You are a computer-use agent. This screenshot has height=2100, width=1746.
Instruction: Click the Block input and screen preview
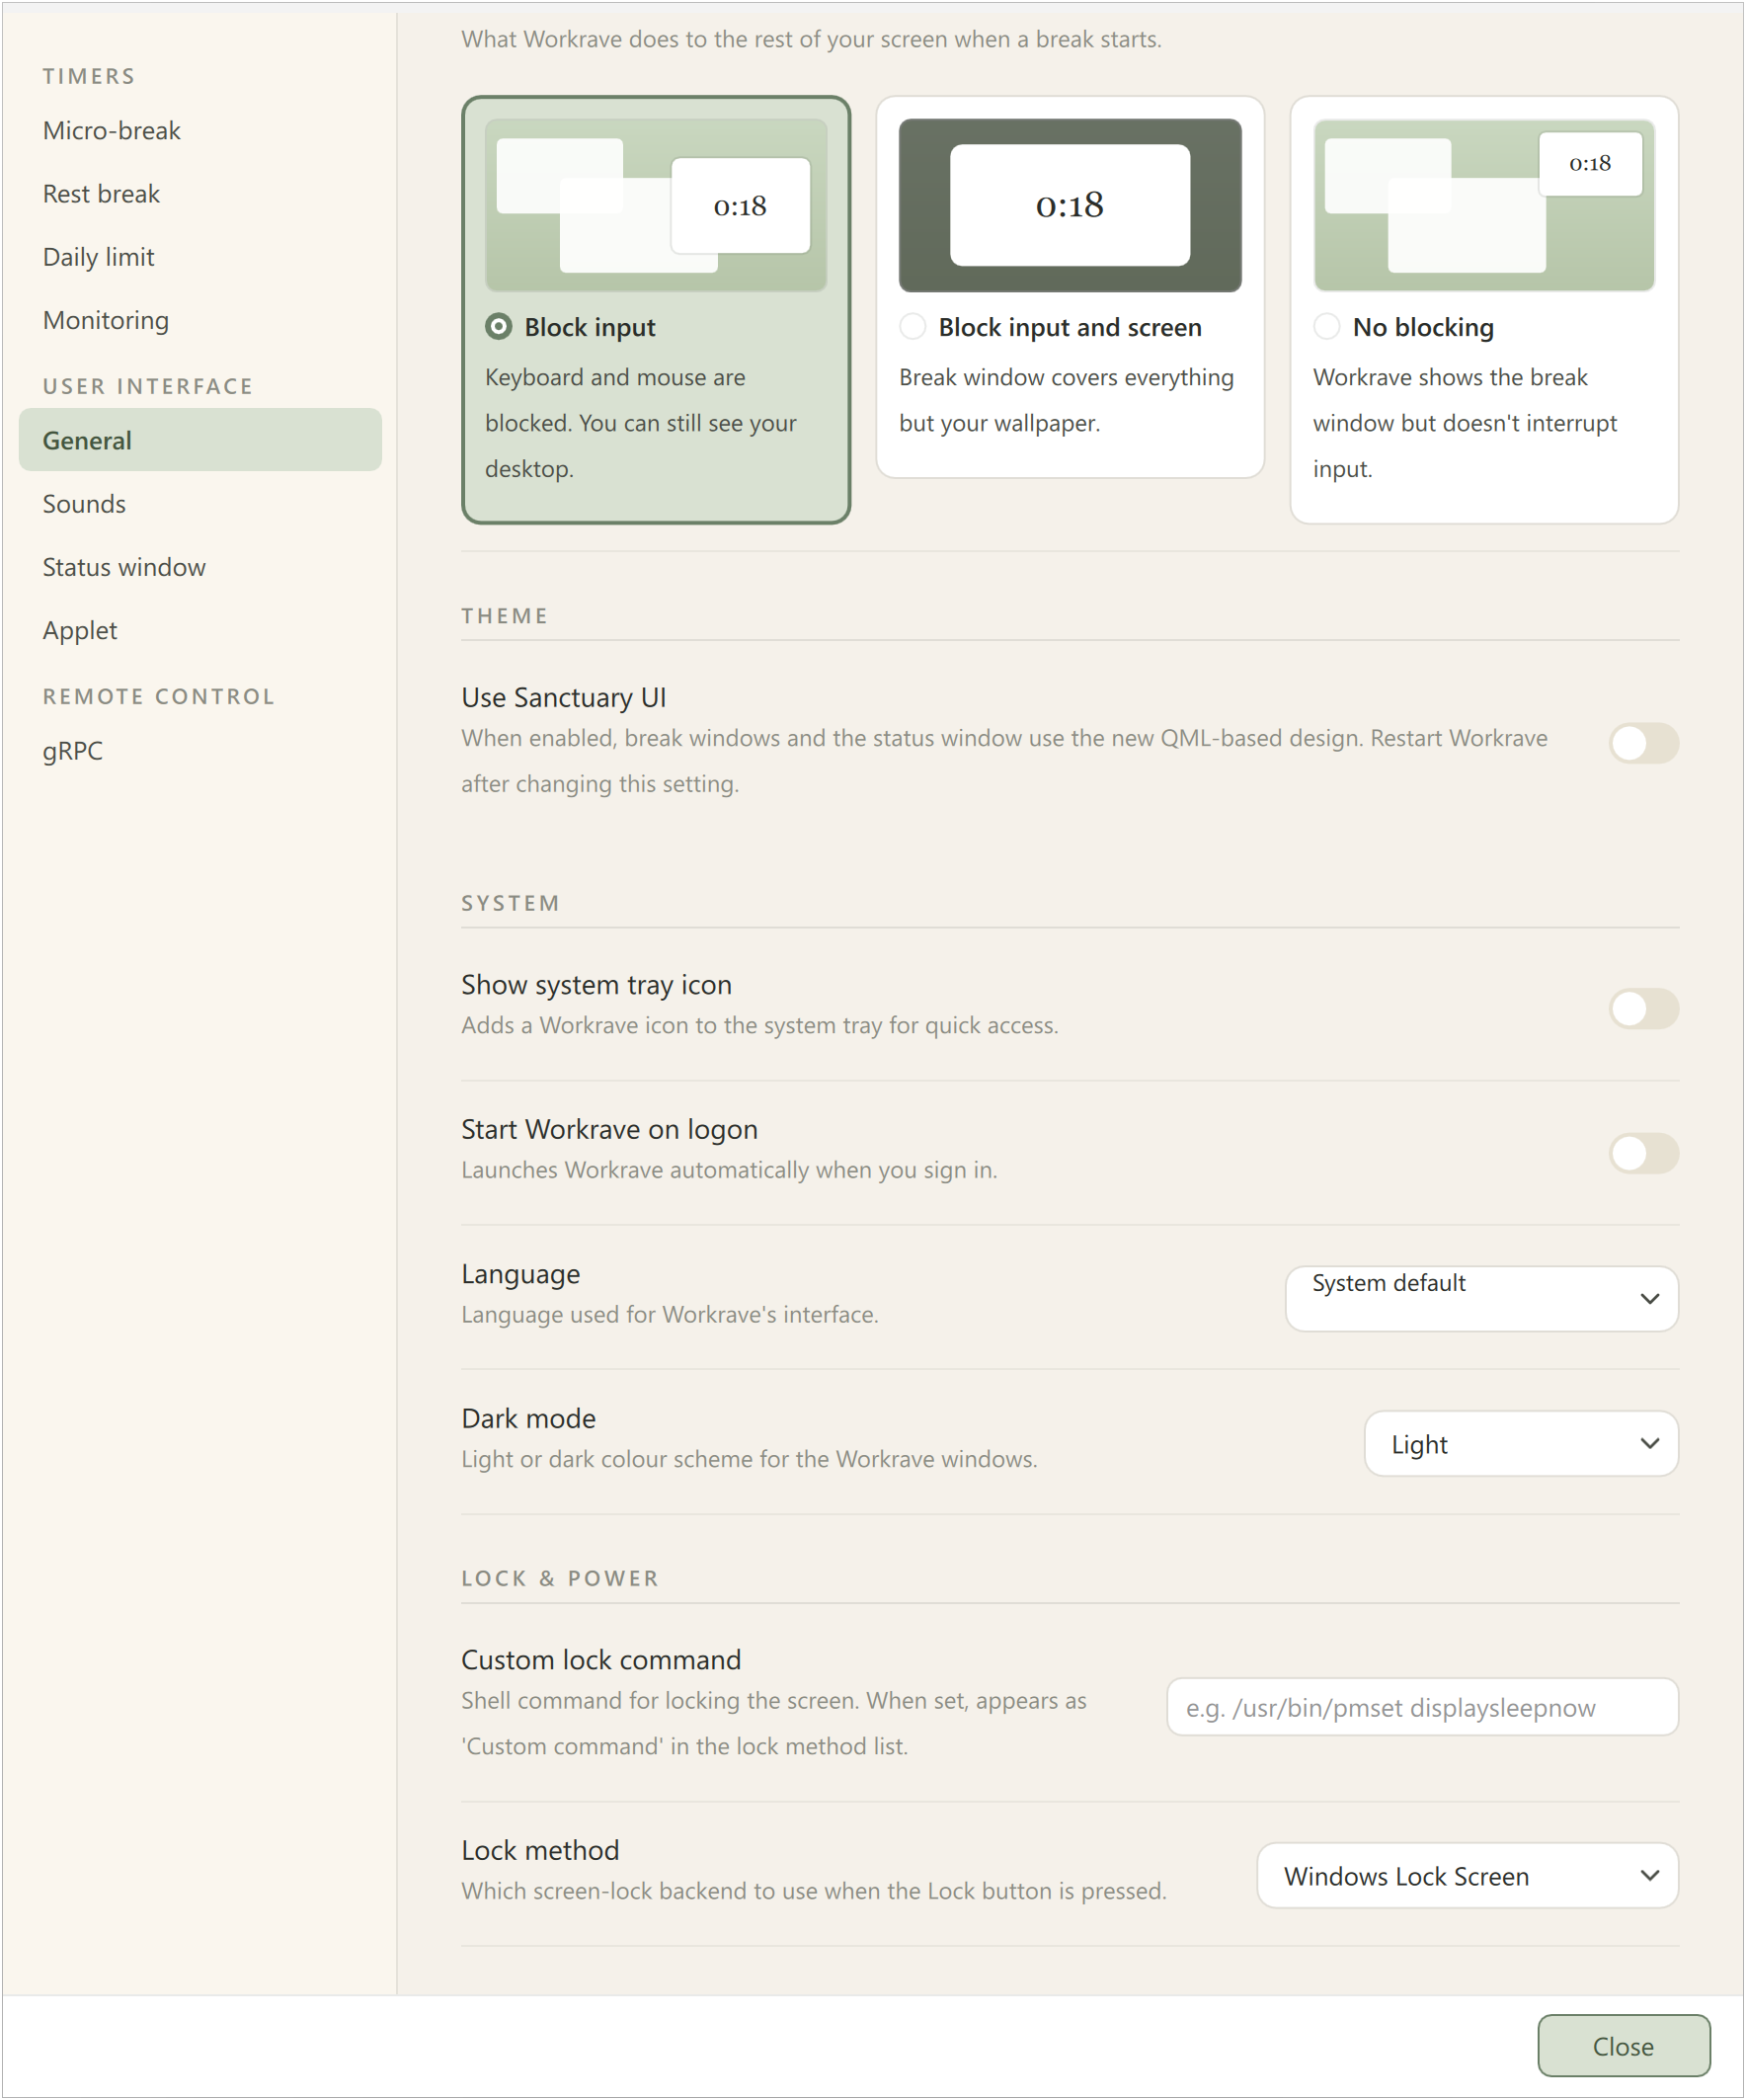pos(1070,205)
